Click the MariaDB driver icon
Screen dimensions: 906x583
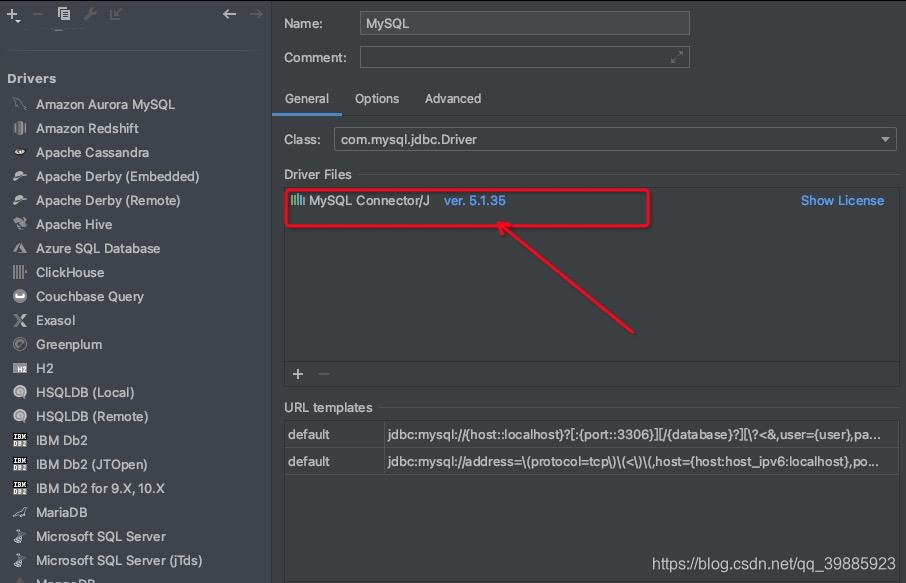[x=20, y=512]
